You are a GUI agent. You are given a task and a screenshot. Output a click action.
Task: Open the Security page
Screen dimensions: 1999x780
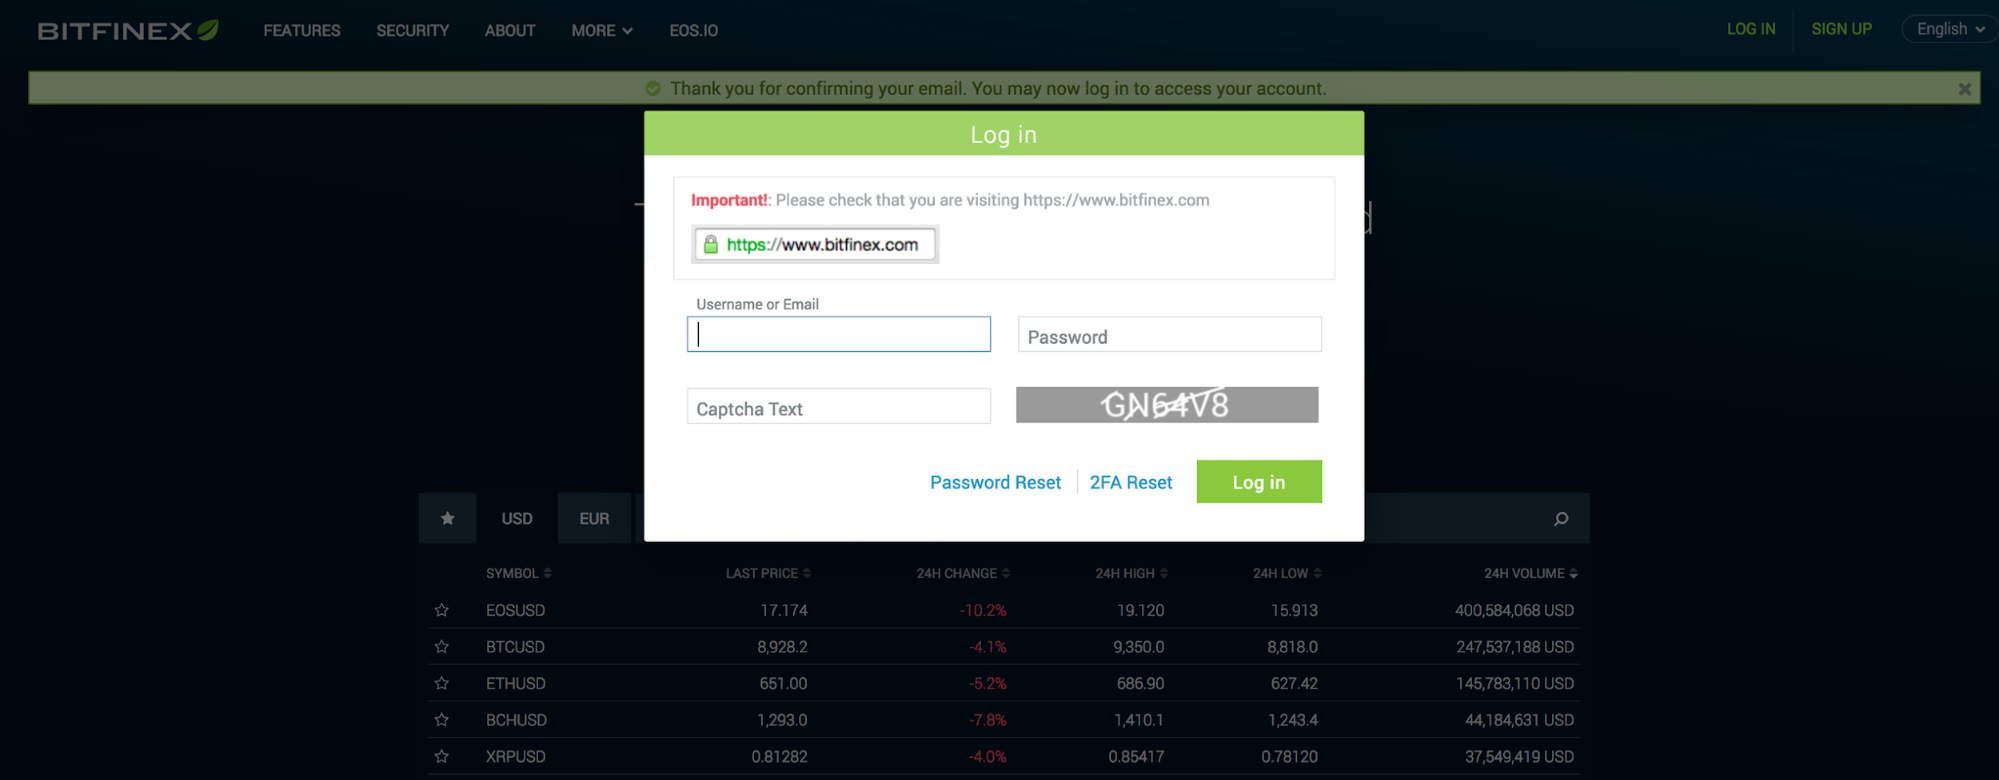point(413,31)
